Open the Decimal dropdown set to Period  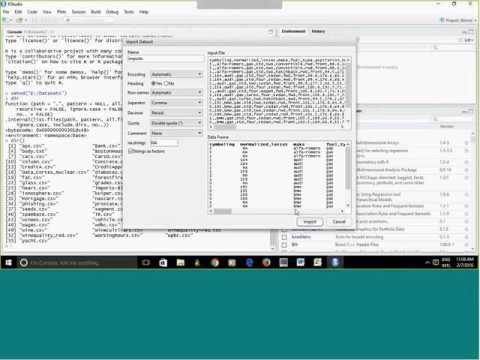click(176, 113)
